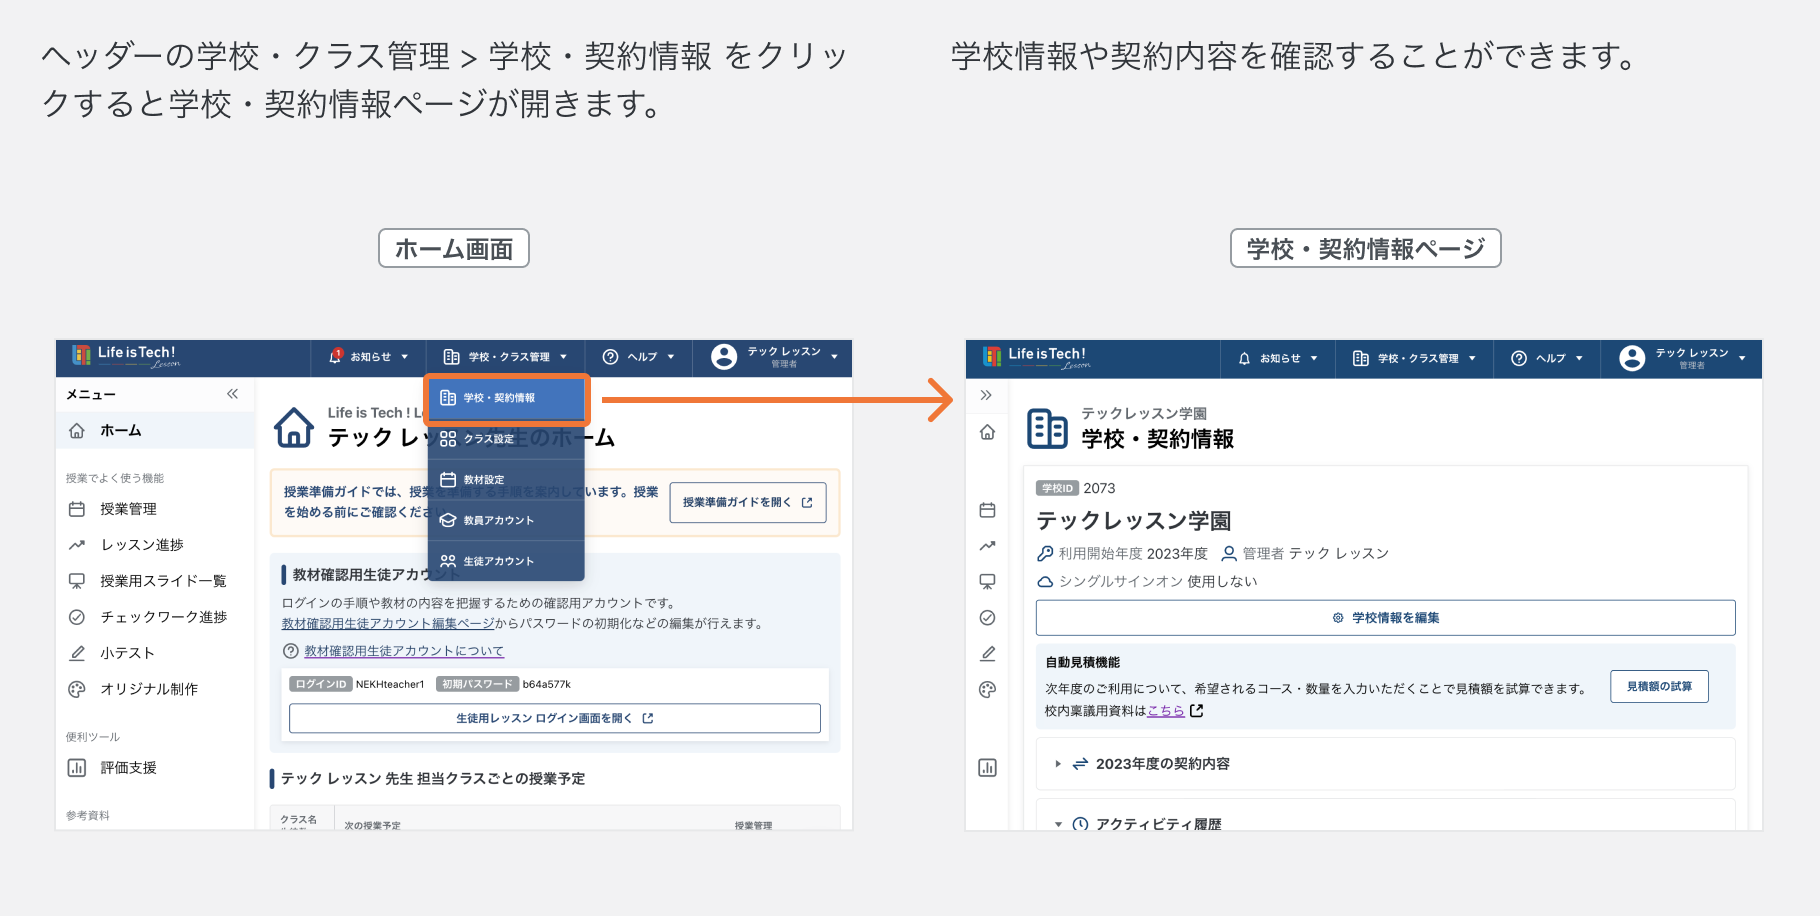
Task: Collapse the left menu with the « chevron
Action: pyautogui.click(x=232, y=394)
